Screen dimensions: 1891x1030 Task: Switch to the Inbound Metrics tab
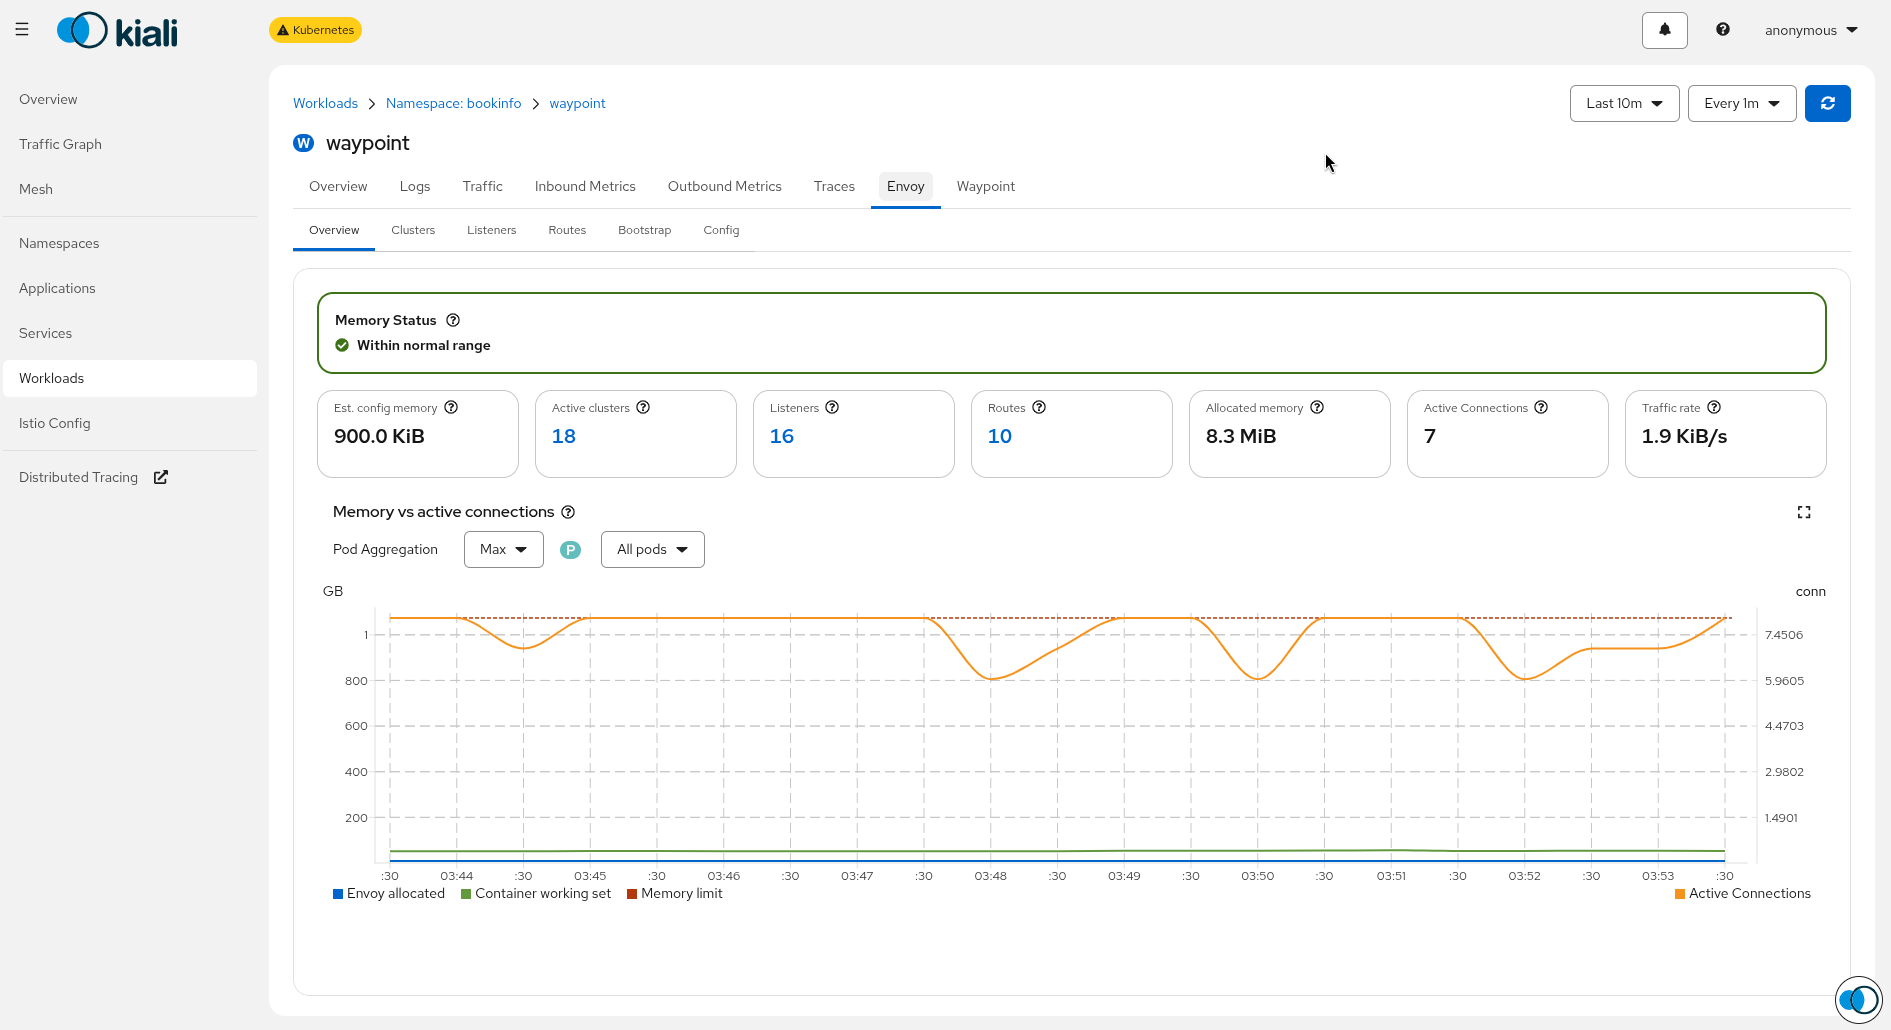(585, 186)
